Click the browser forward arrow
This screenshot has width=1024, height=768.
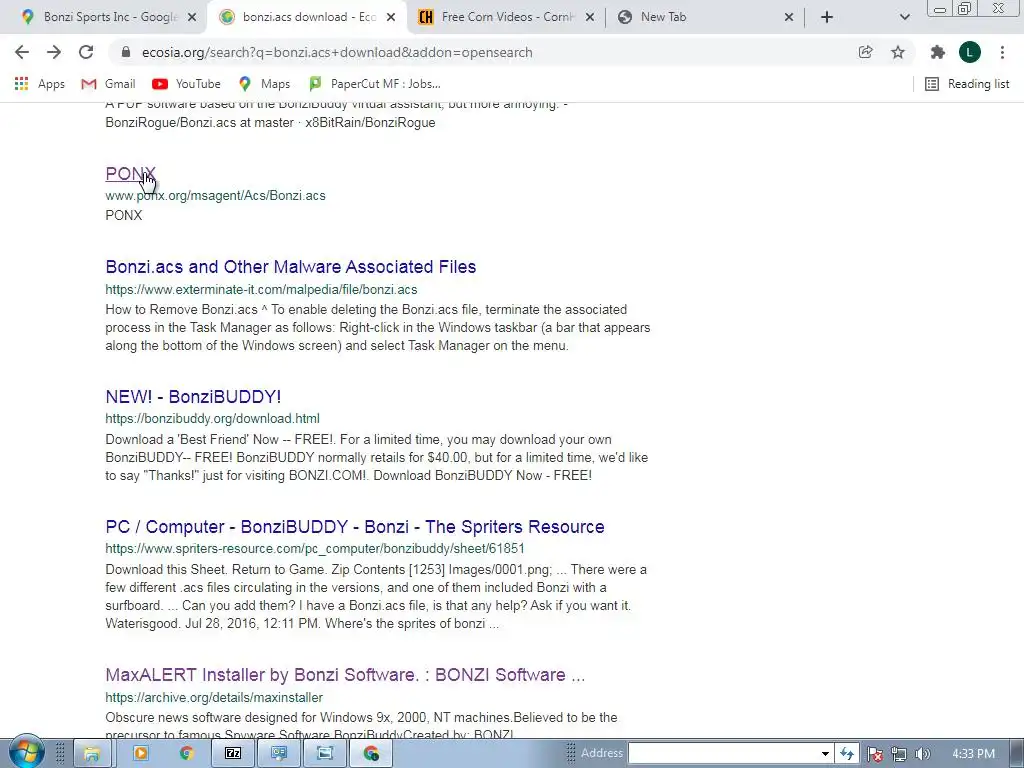coord(54,52)
